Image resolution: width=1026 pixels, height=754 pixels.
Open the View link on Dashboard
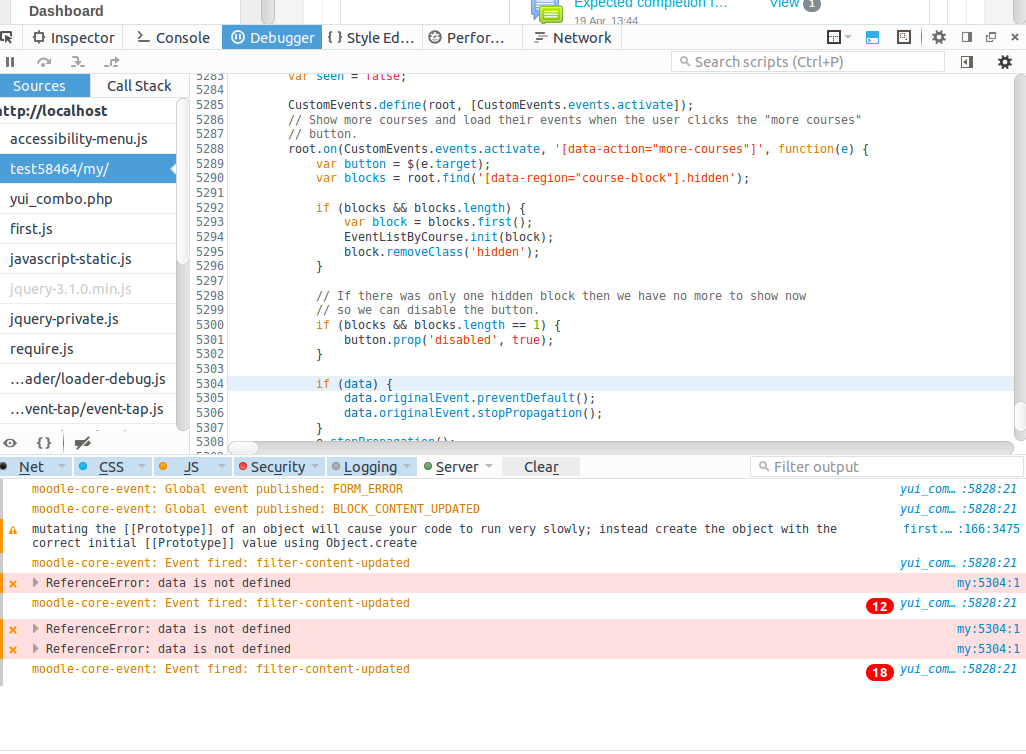click(784, 5)
